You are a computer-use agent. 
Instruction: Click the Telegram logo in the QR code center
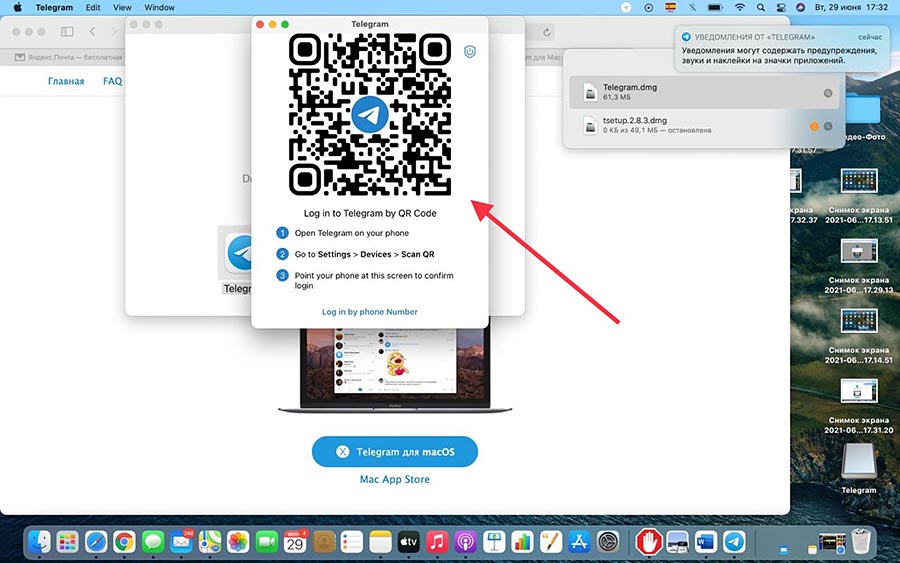pyautogui.click(x=370, y=114)
